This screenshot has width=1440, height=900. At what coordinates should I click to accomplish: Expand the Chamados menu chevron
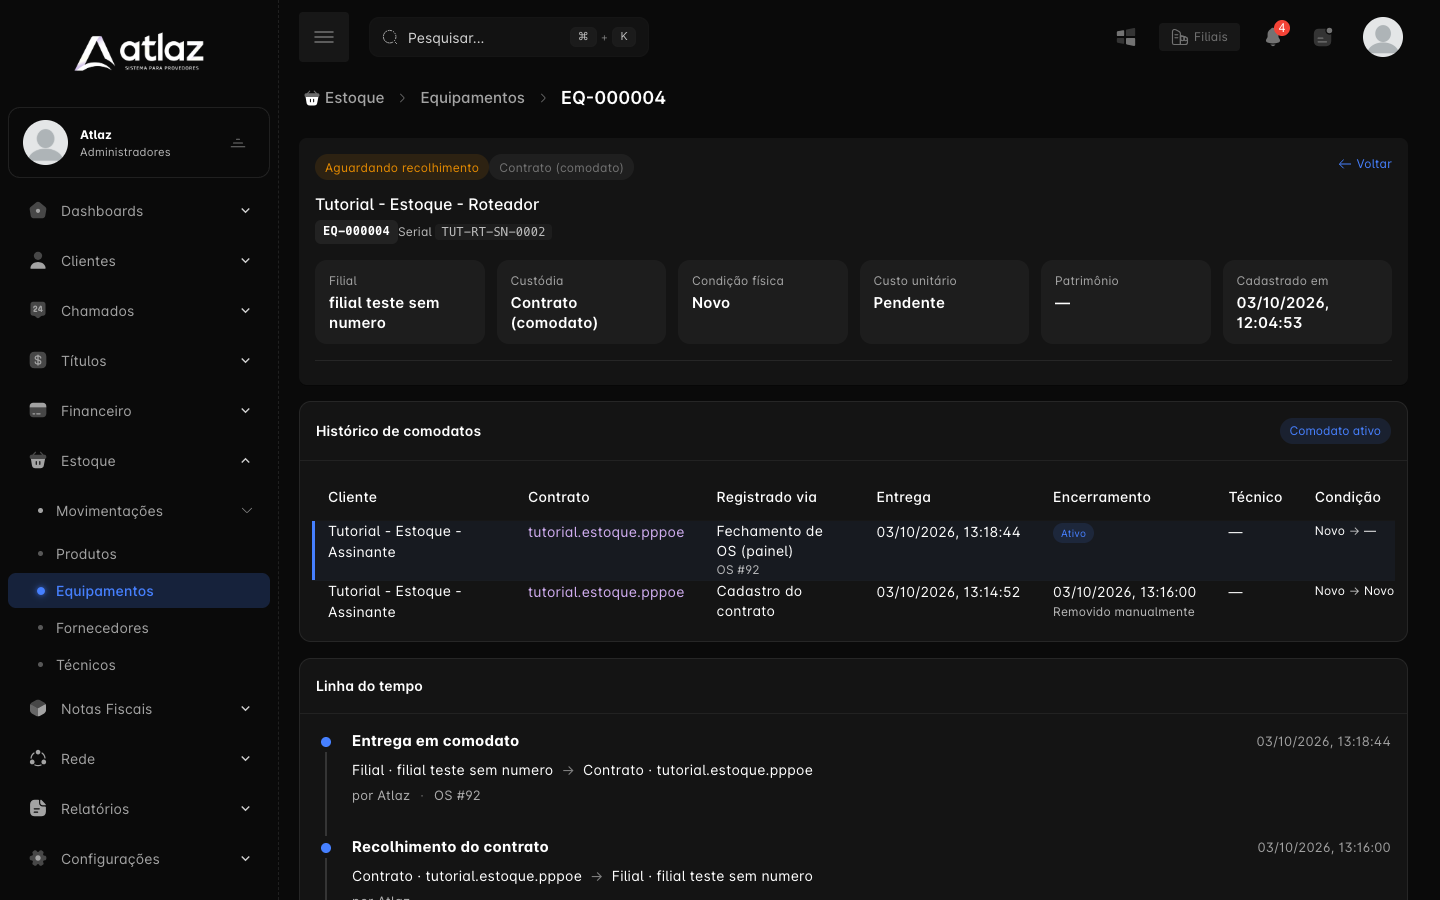tap(245, 311)
